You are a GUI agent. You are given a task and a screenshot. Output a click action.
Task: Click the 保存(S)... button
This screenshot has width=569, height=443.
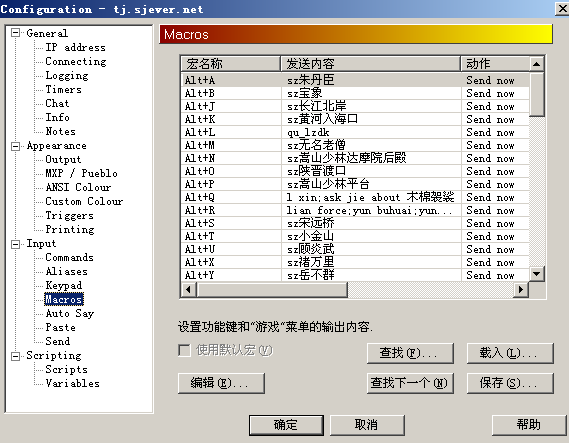pos(510,383)
